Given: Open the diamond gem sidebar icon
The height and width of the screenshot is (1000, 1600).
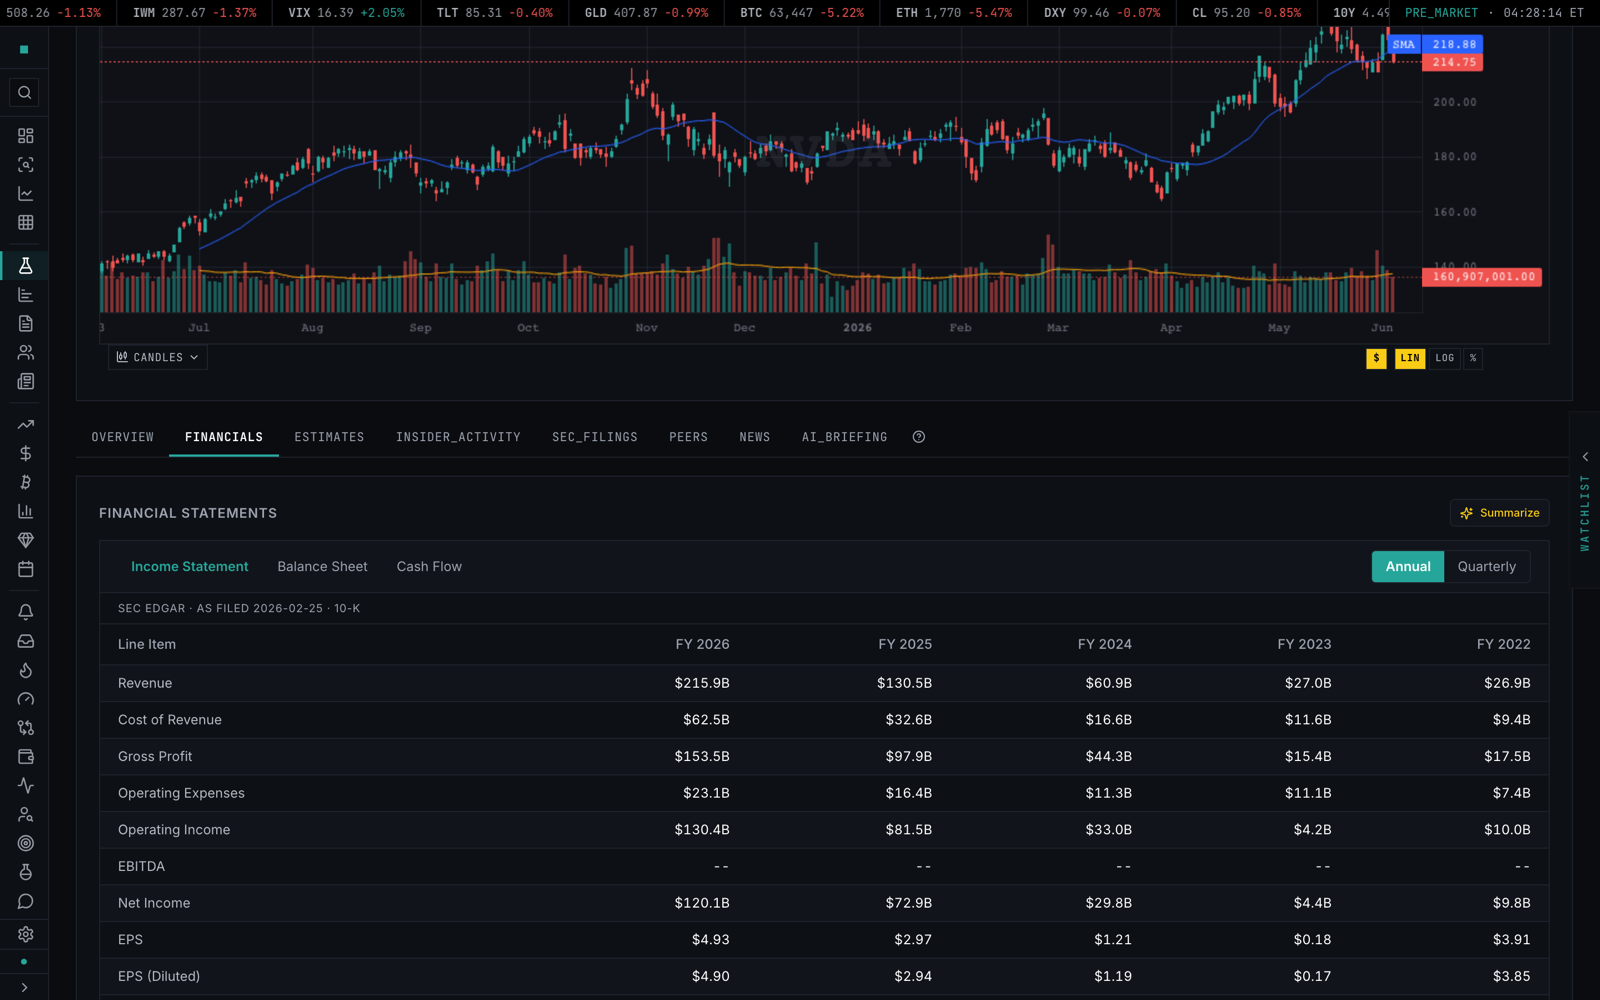Looking at the screenshot, I should click(25, 541).
